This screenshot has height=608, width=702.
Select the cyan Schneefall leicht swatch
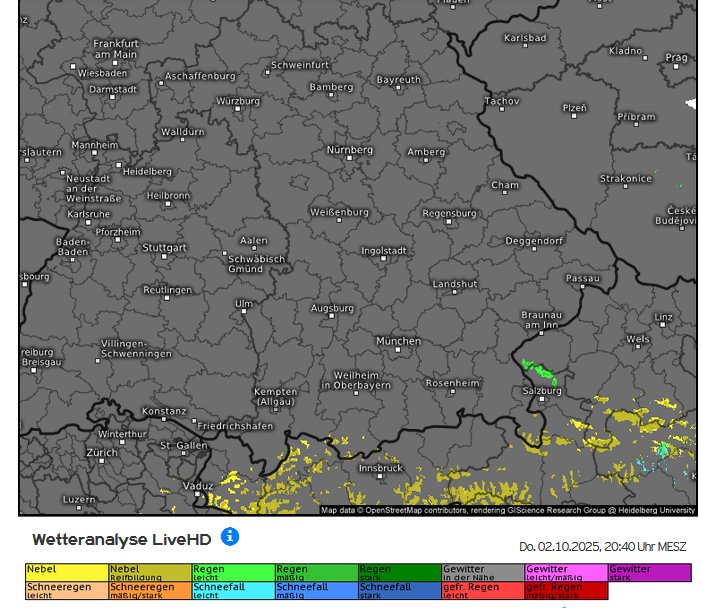coord(232,590)
